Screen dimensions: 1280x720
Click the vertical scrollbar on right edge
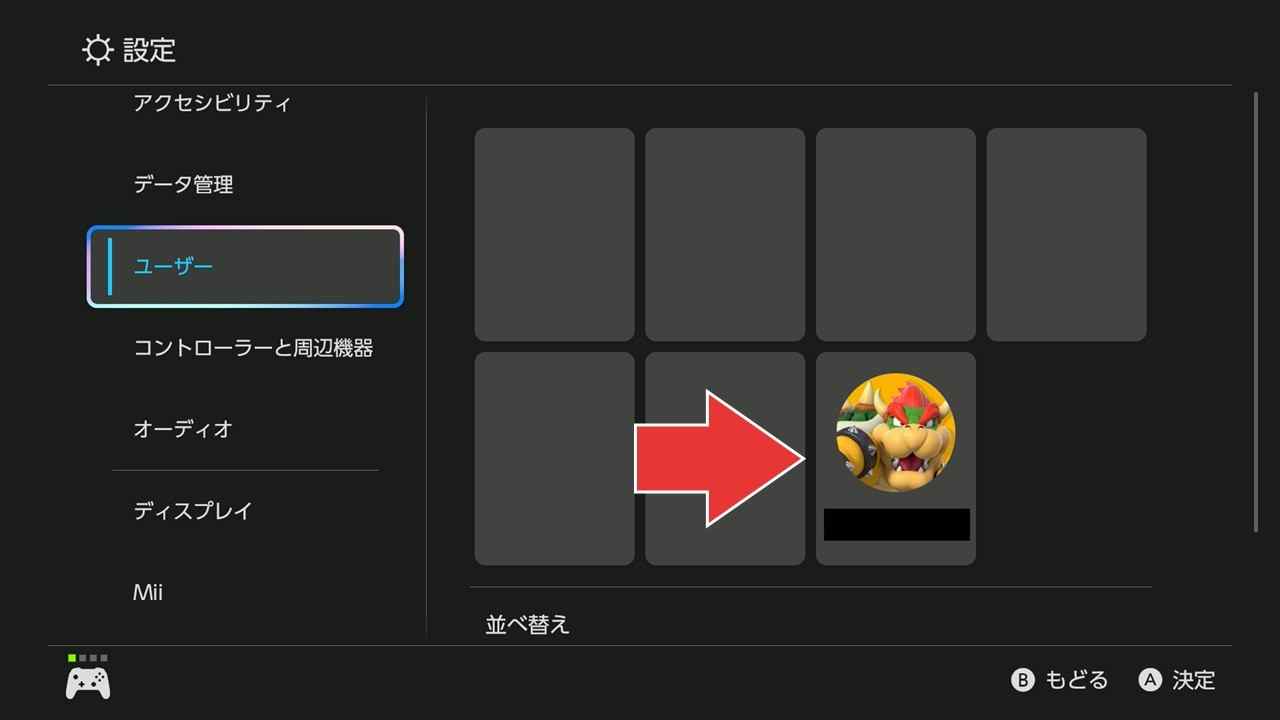pyautogui.click(x=1256, y=312)
